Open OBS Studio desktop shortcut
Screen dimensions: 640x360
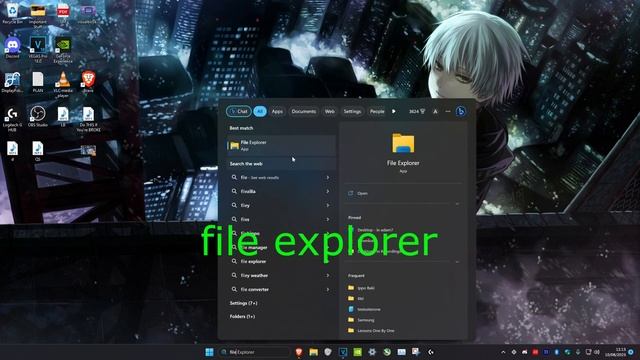click(x=38, y=117)
